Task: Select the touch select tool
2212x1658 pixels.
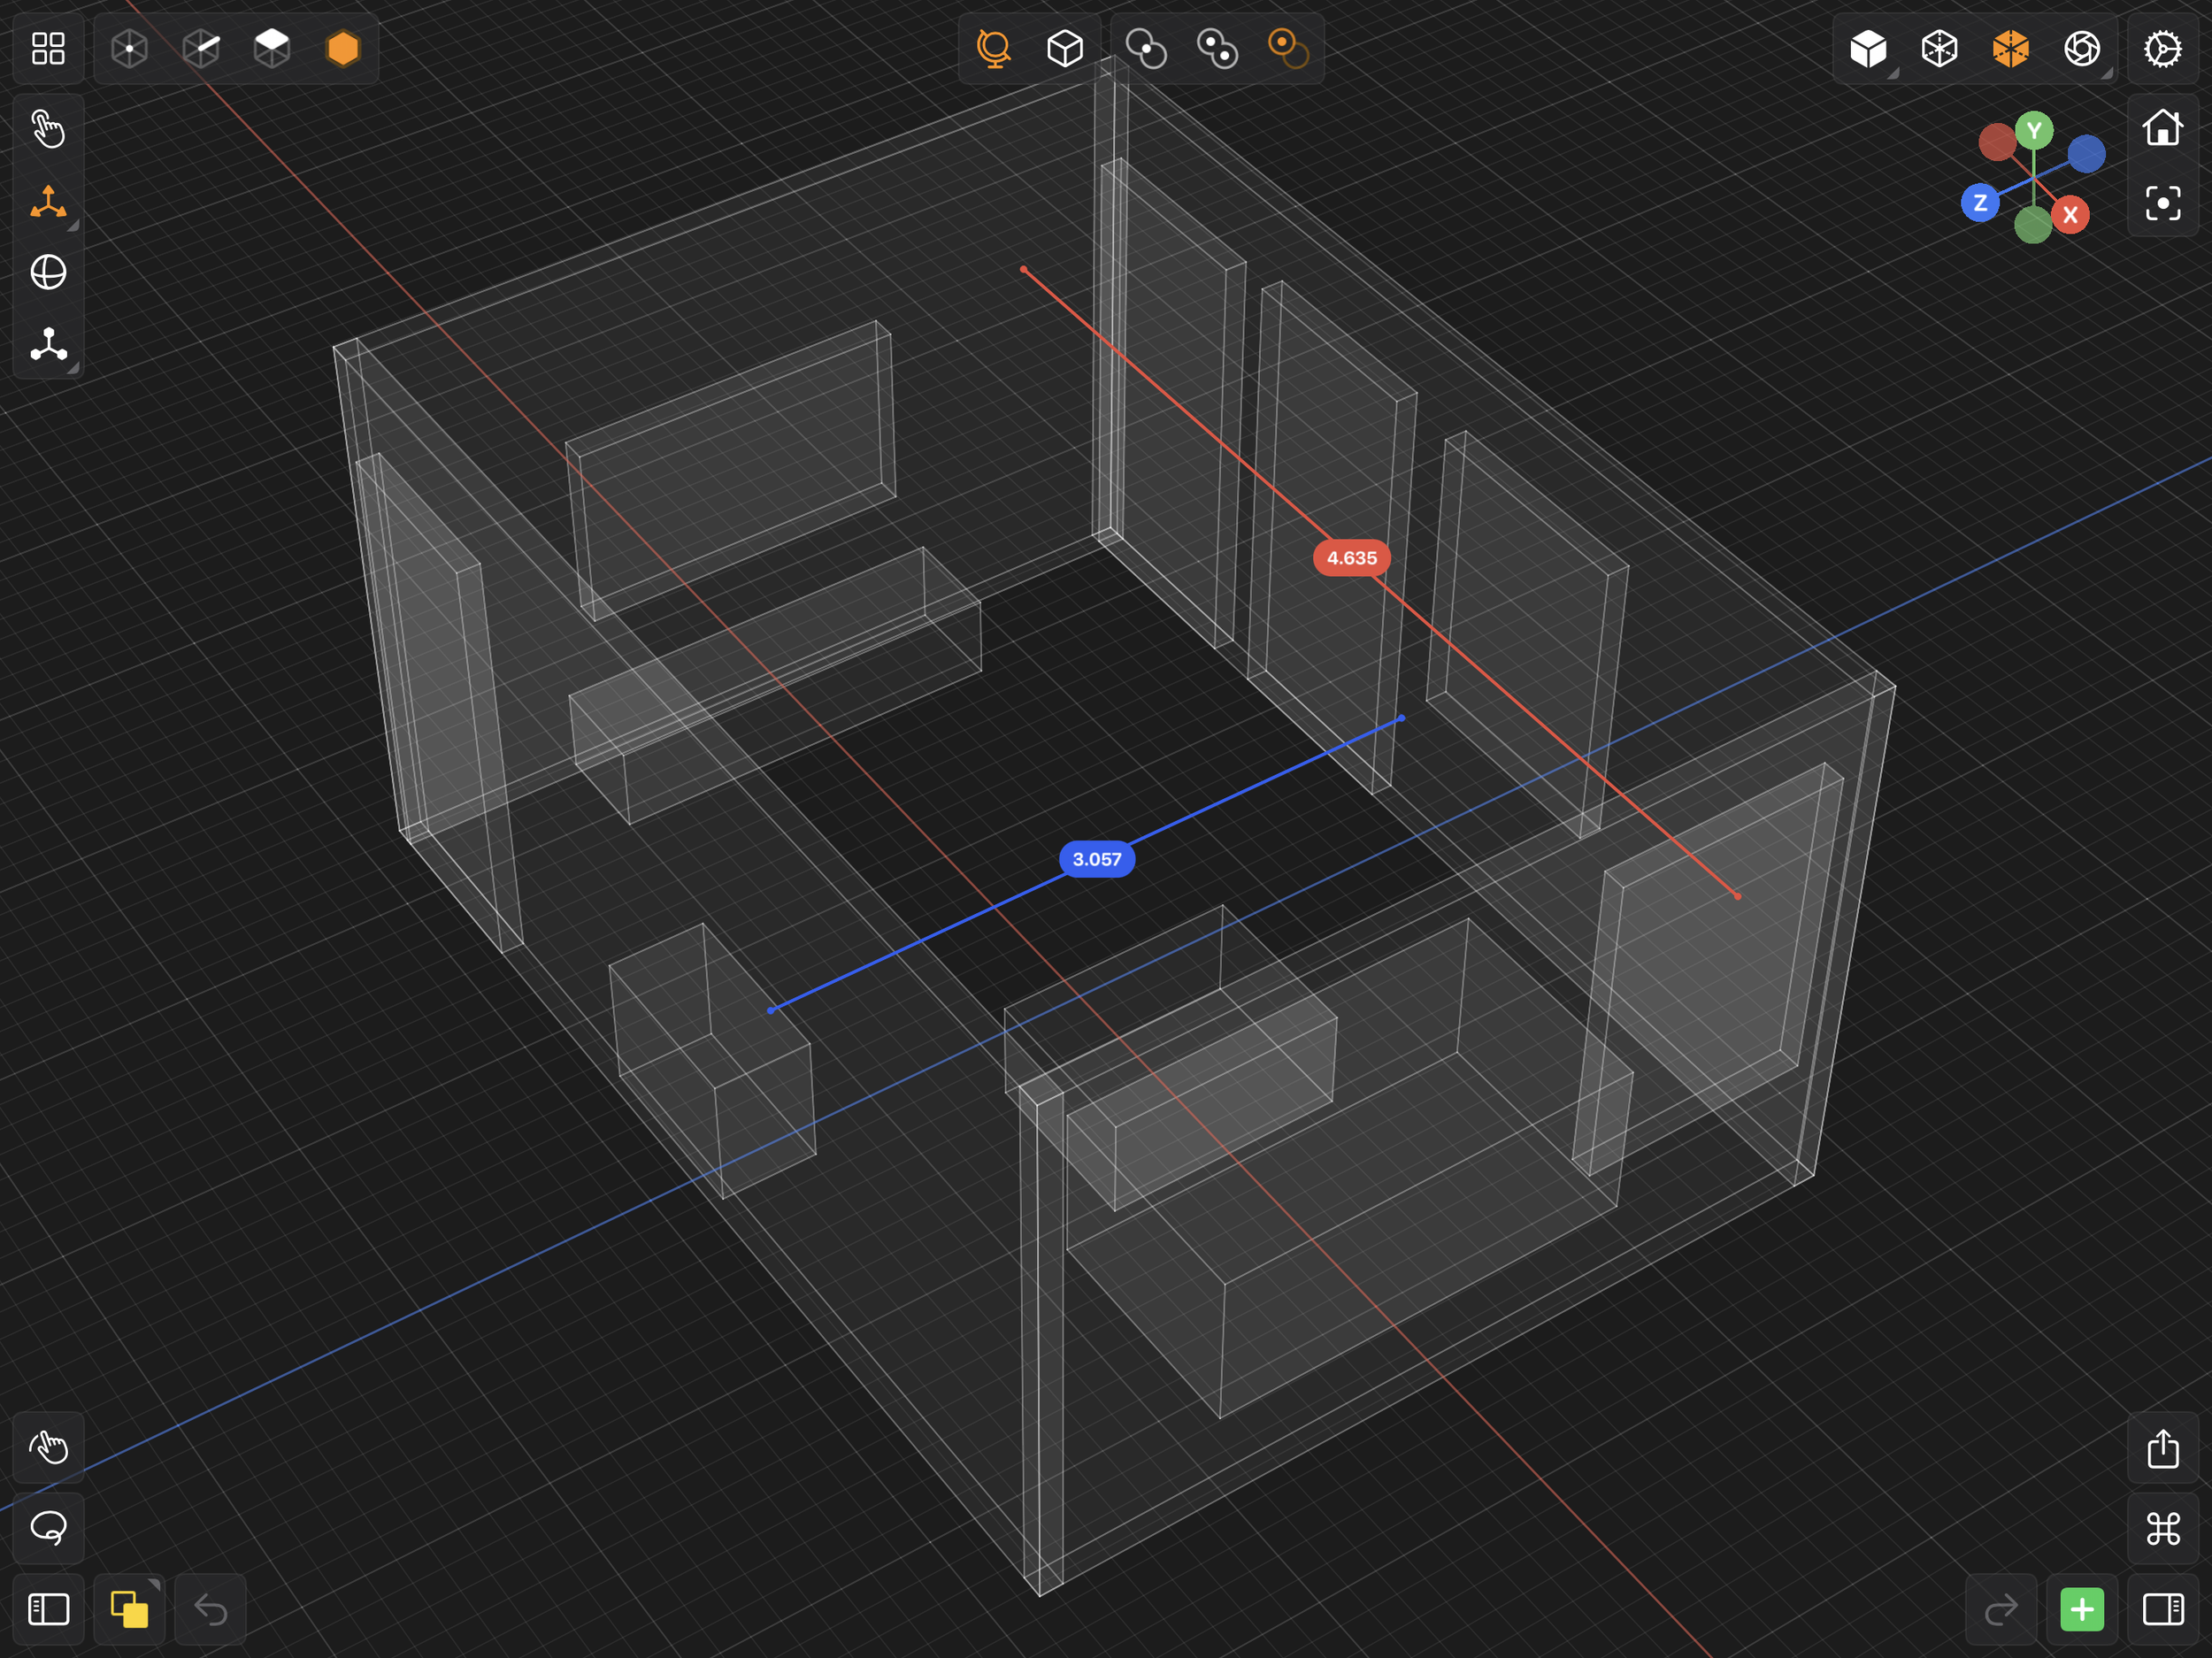Action: (48, 129)
